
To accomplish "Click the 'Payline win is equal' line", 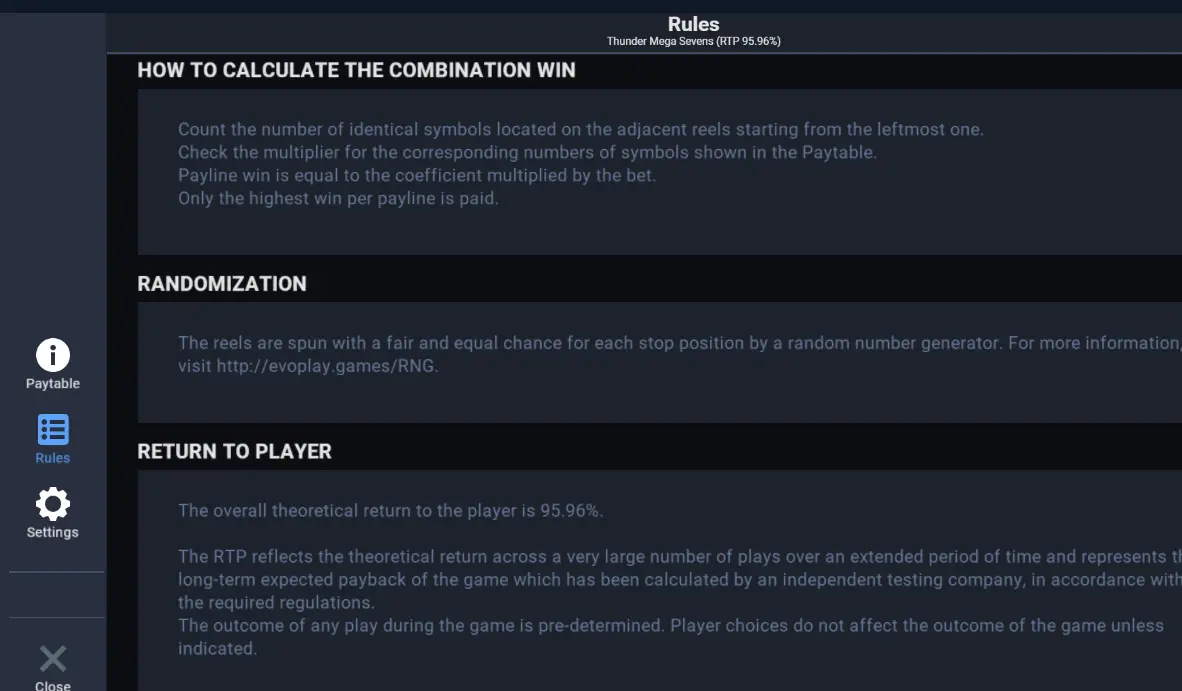I will [417, 176].
